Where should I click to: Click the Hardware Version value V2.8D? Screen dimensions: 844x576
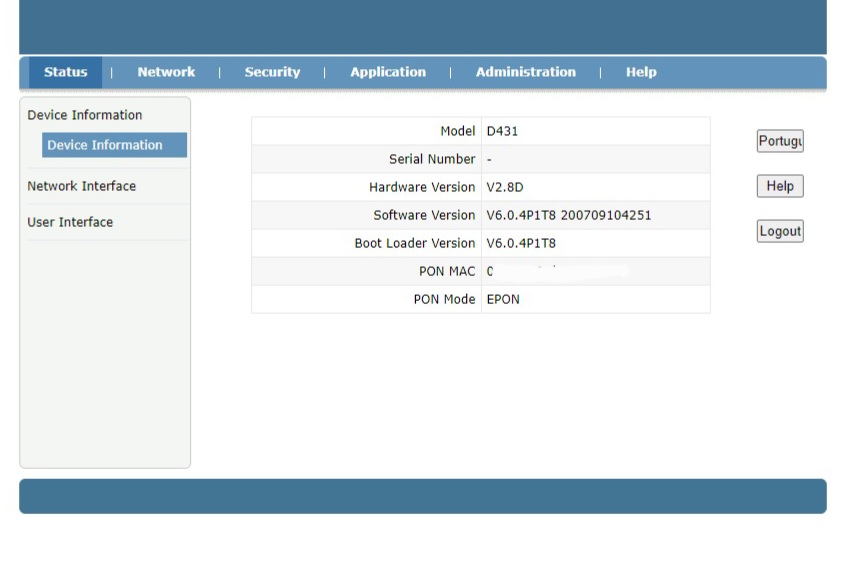tap(505, 187)
